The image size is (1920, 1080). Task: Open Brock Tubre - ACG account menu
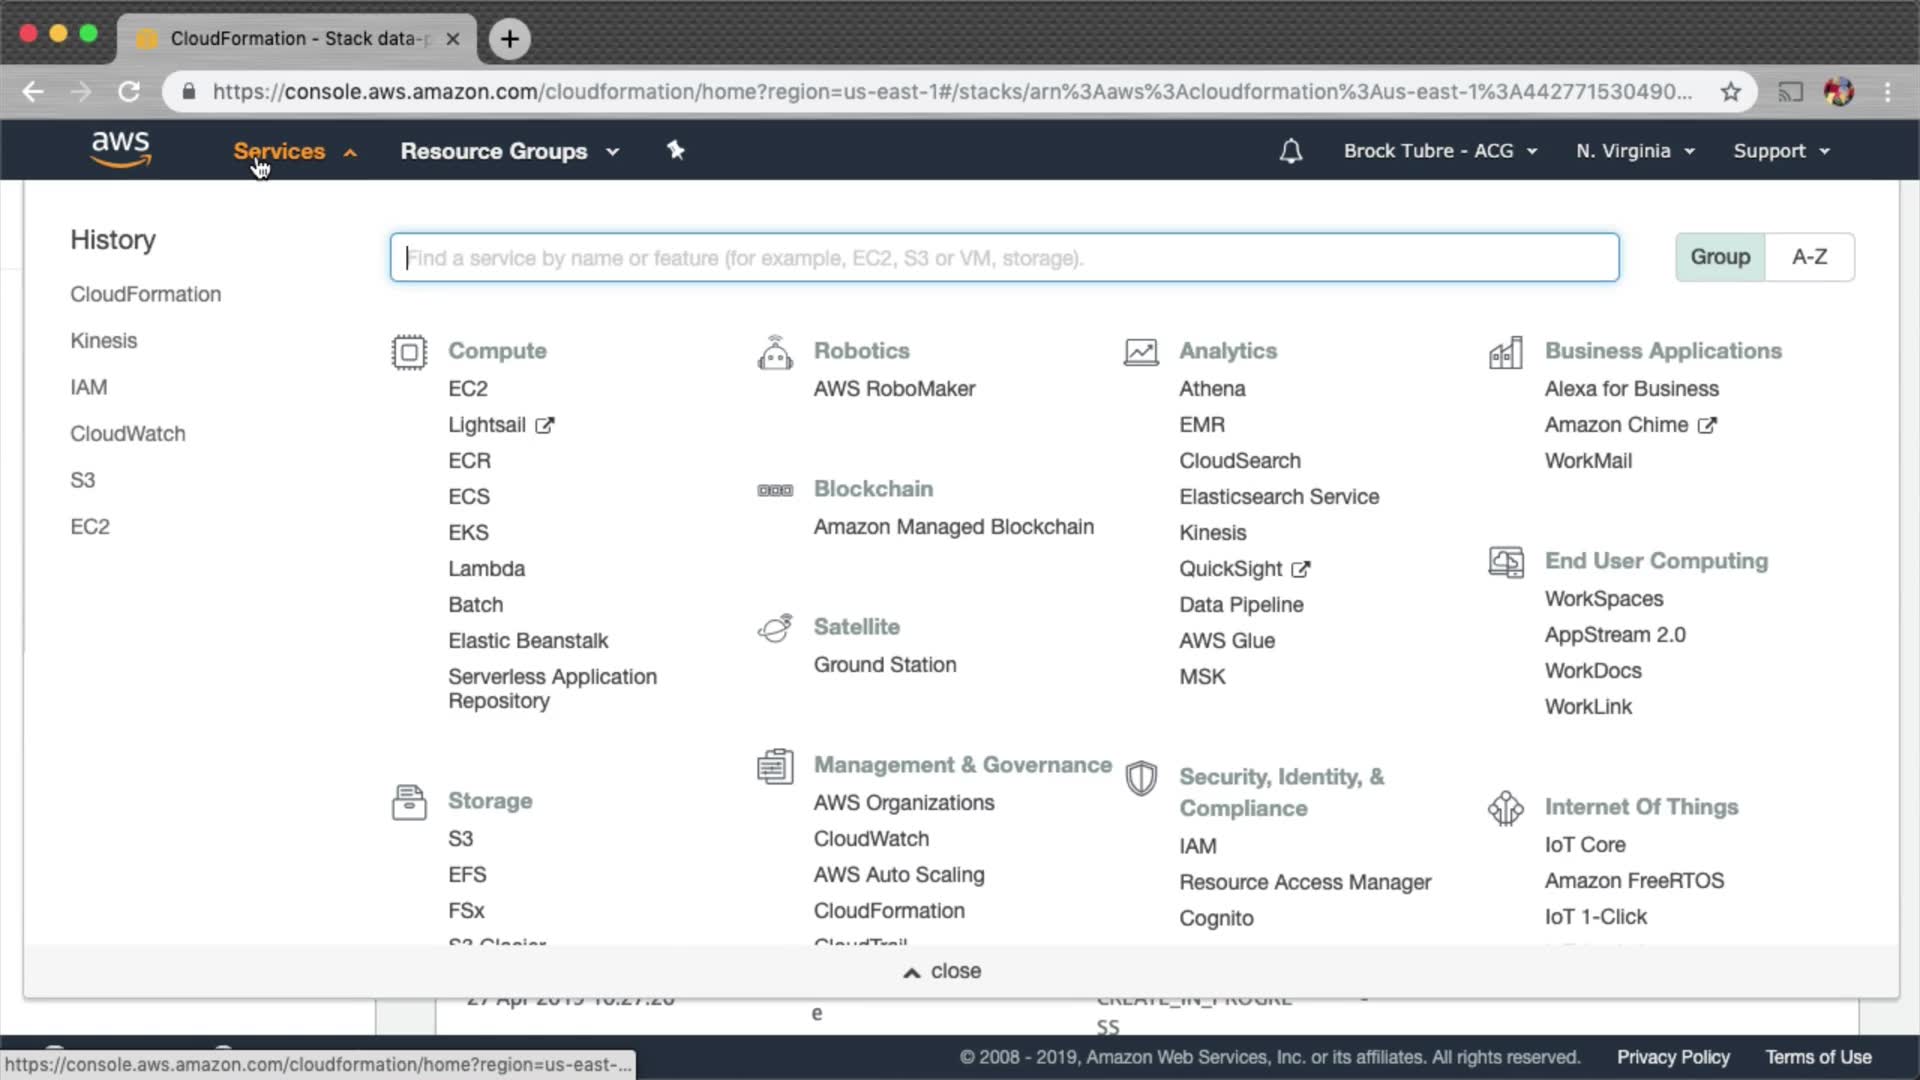point(1439,151)
